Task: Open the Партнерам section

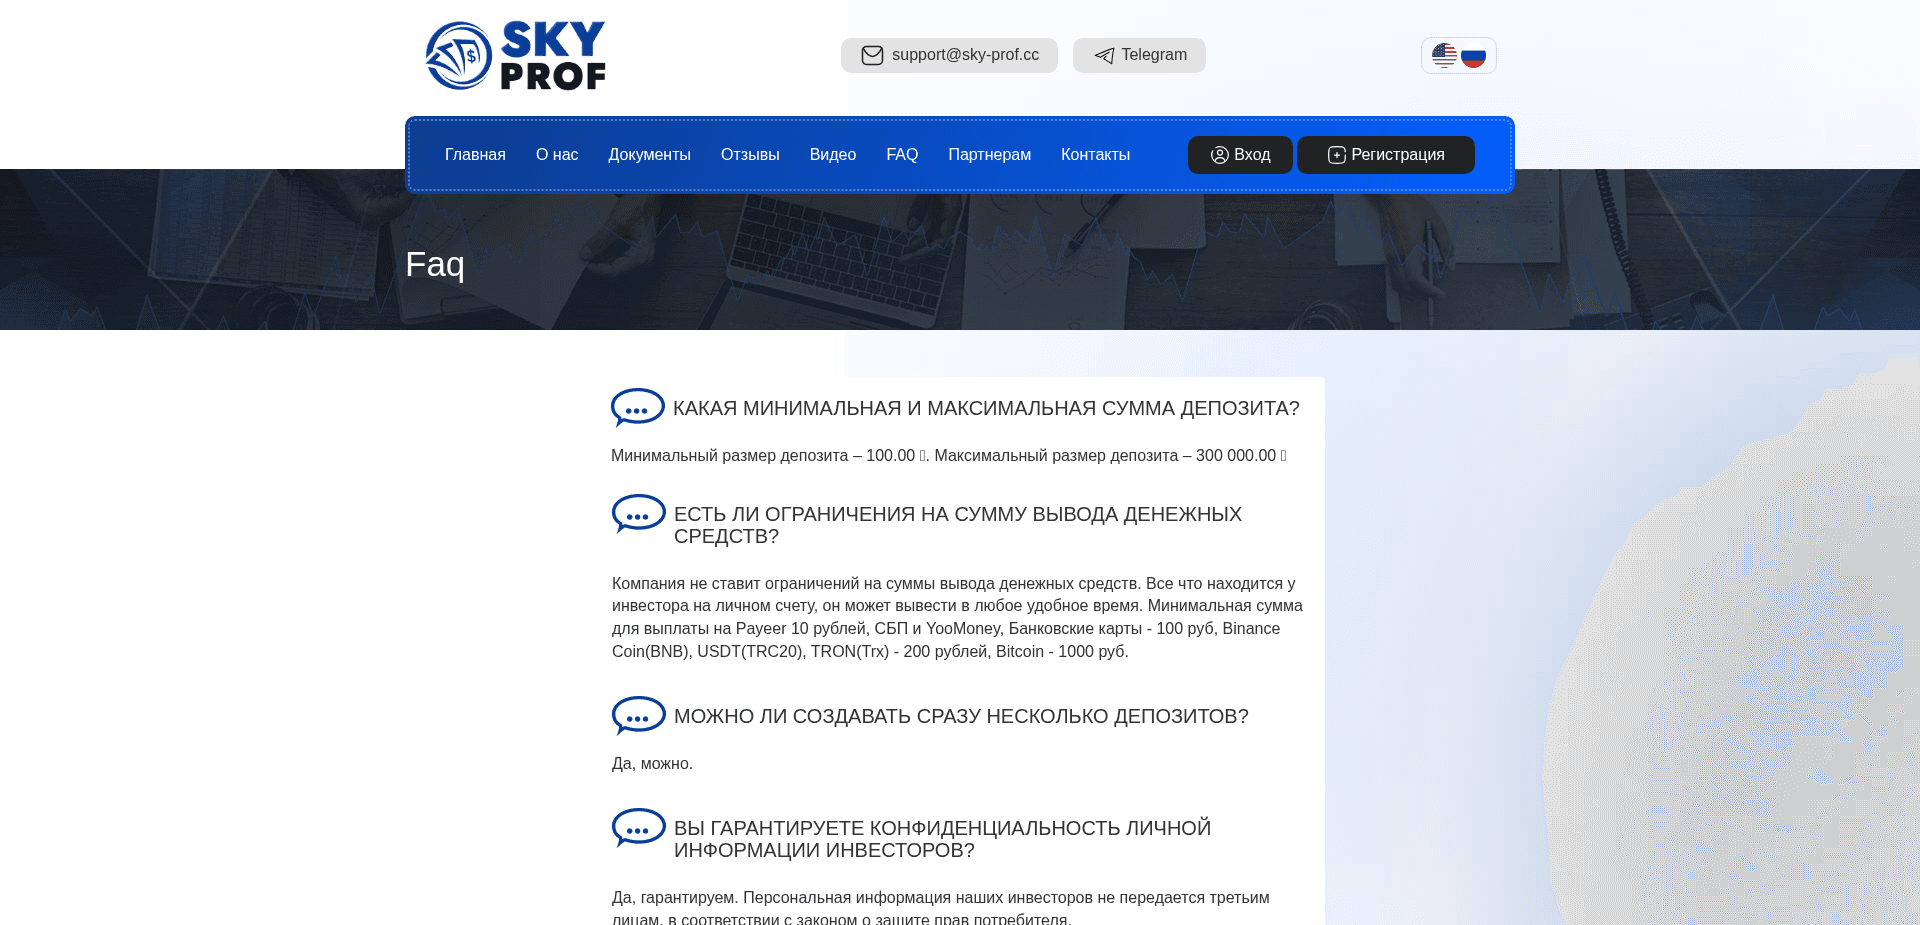Action: coord(989,155)
